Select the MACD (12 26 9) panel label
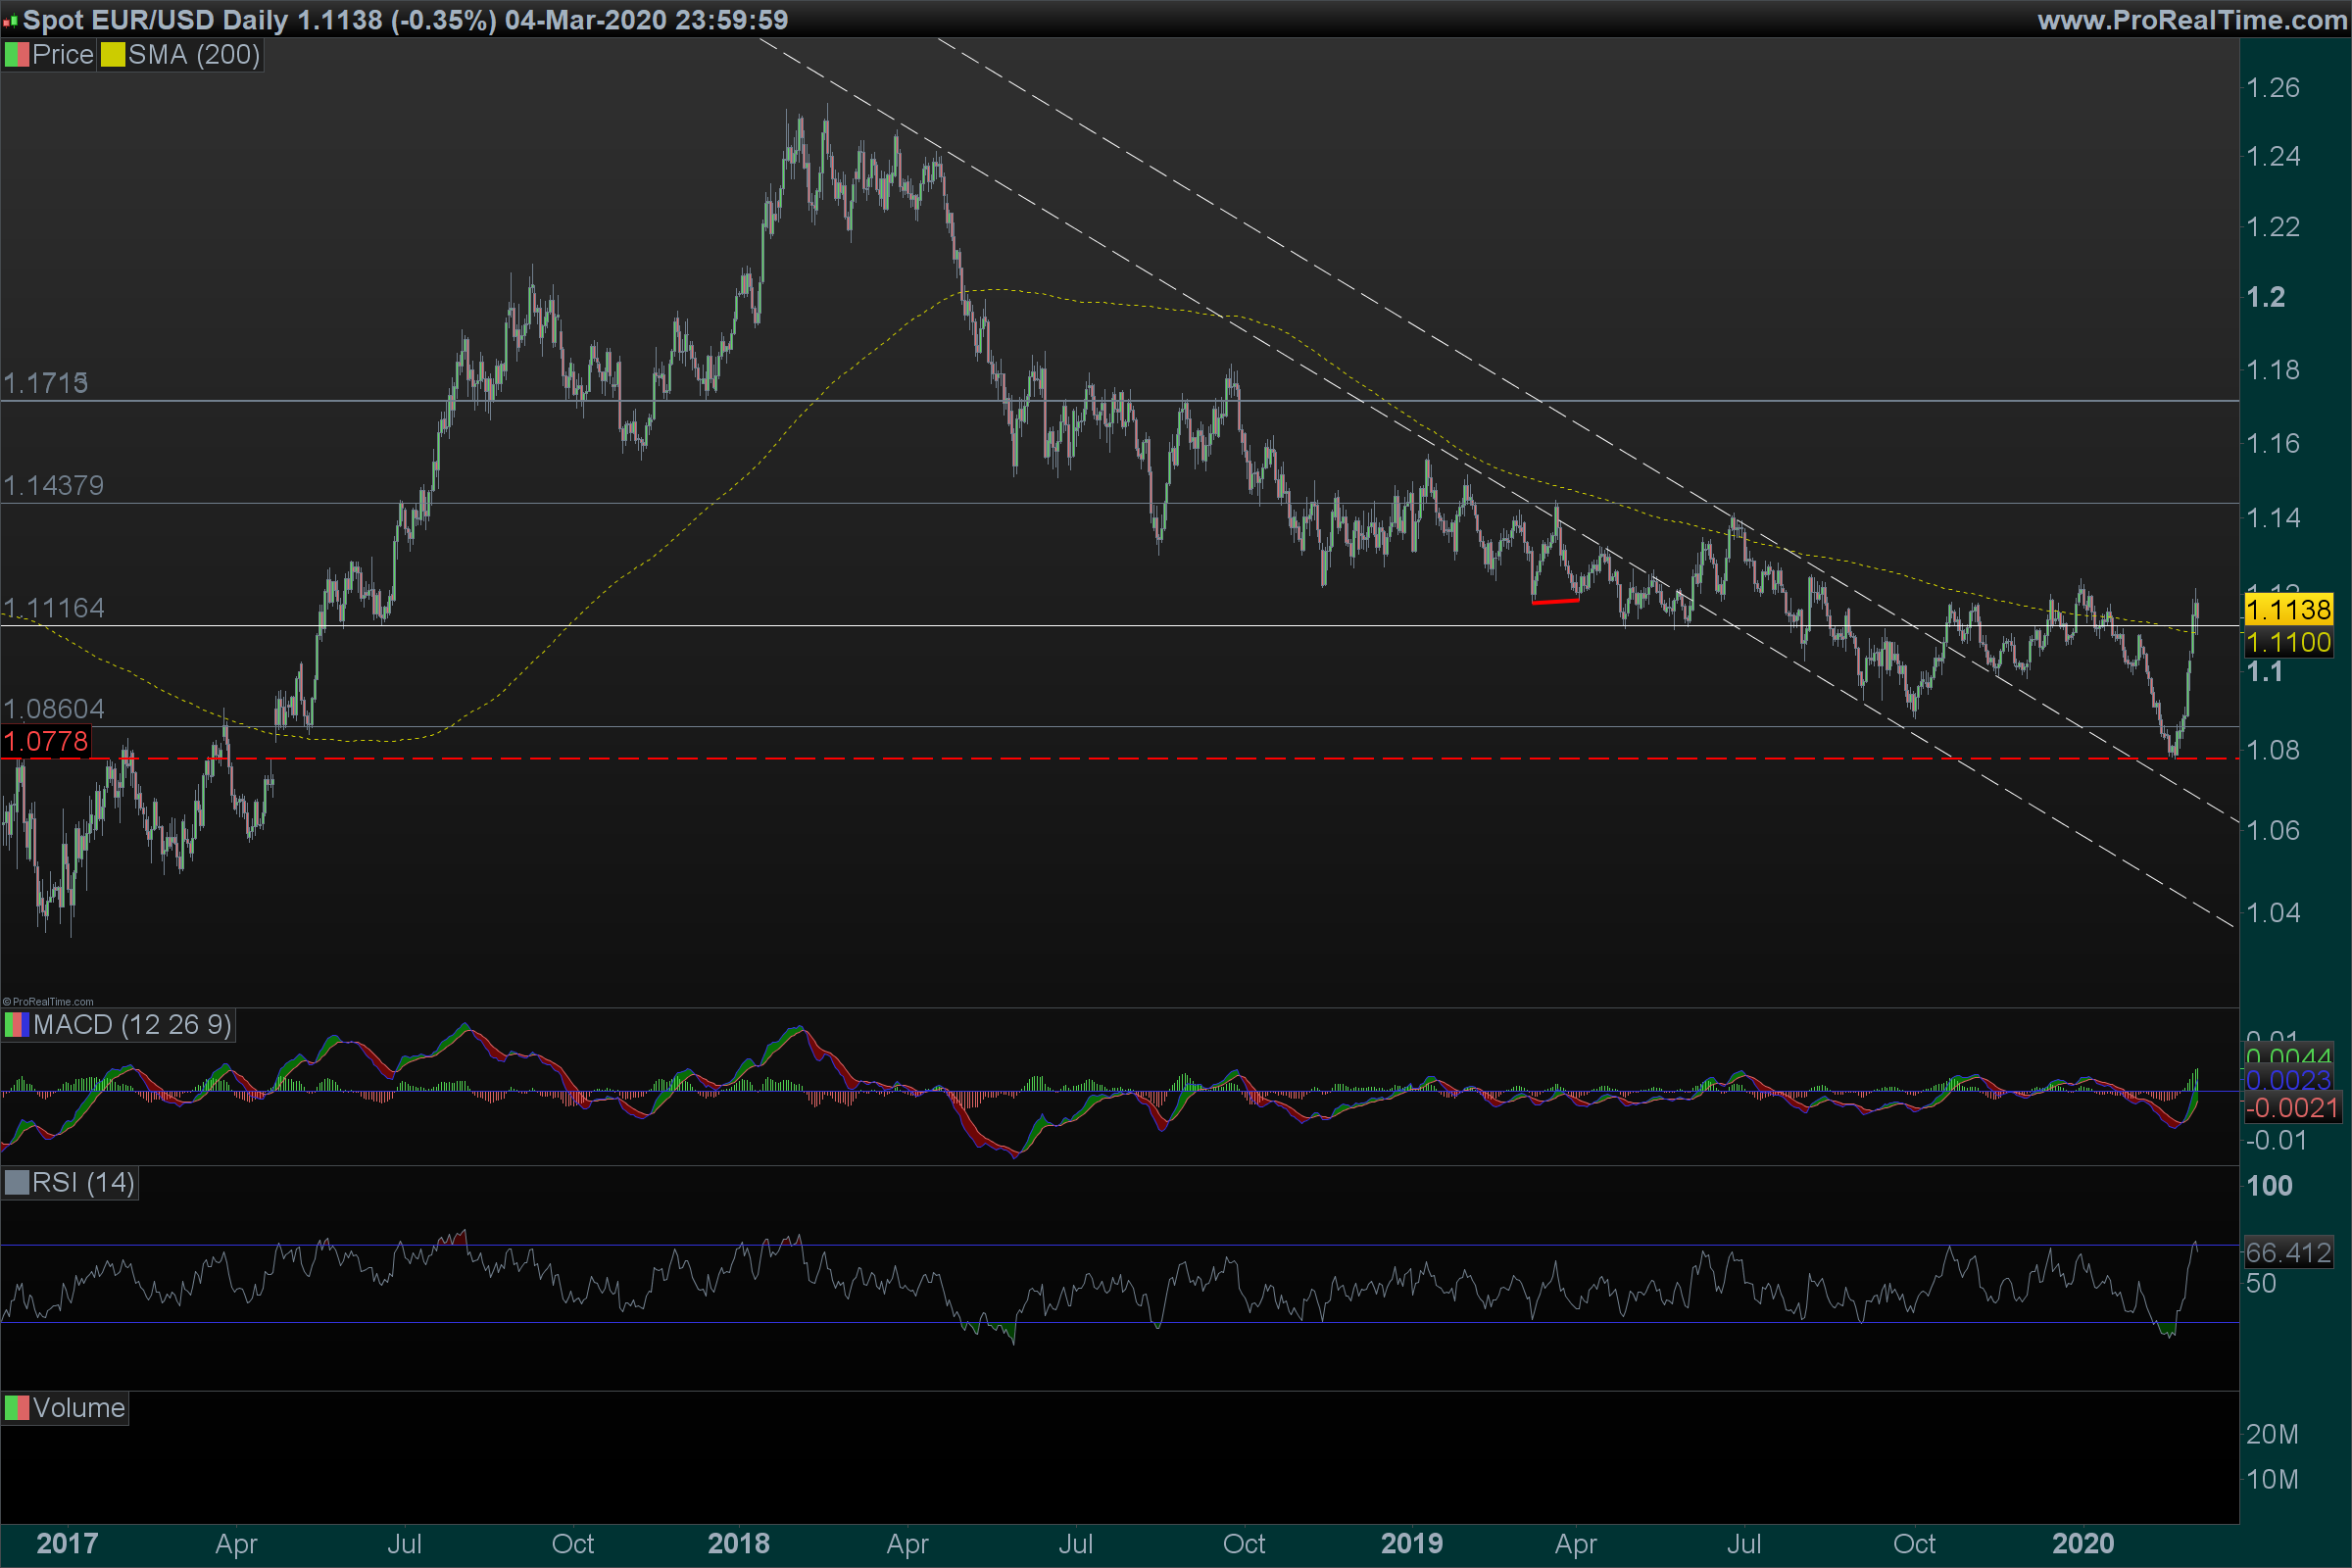This screenshot has width=2352, height=1568. [132, 1025]
